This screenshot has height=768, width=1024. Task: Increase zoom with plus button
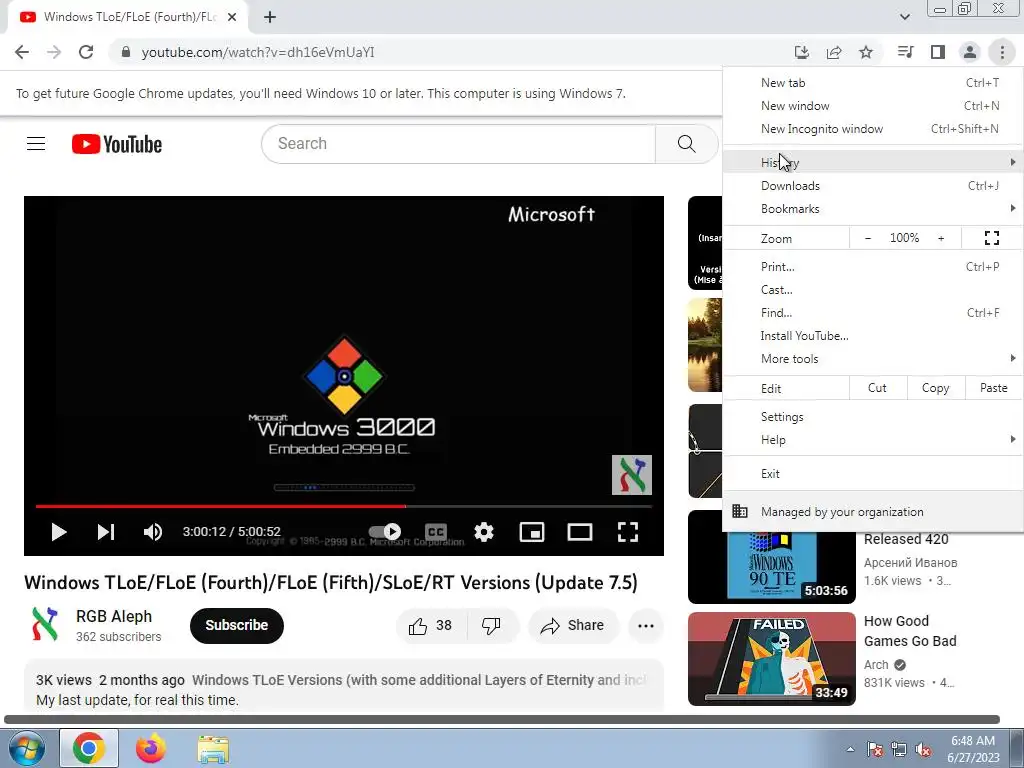(x=941, y=238)
